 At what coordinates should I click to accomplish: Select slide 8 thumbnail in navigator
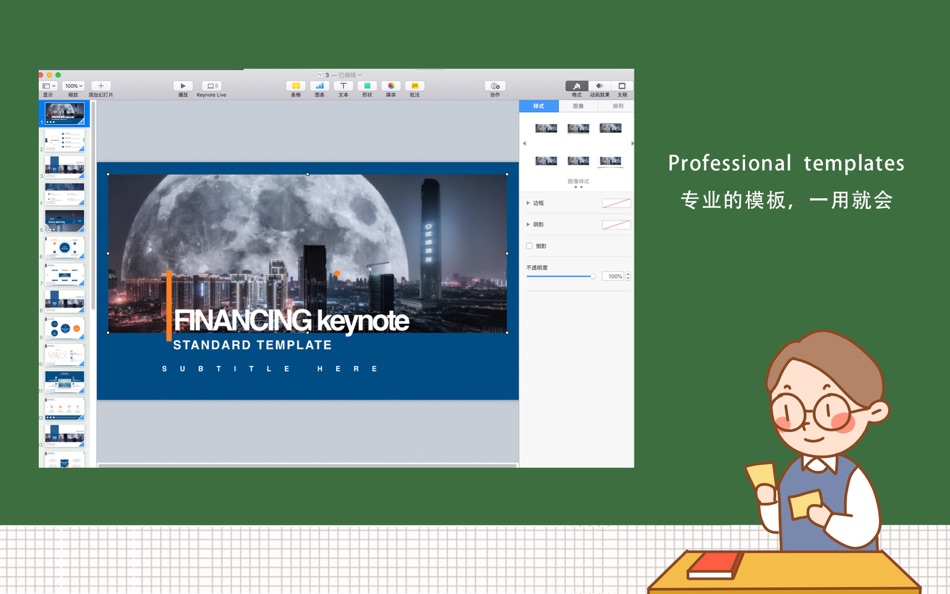point(64,301)
